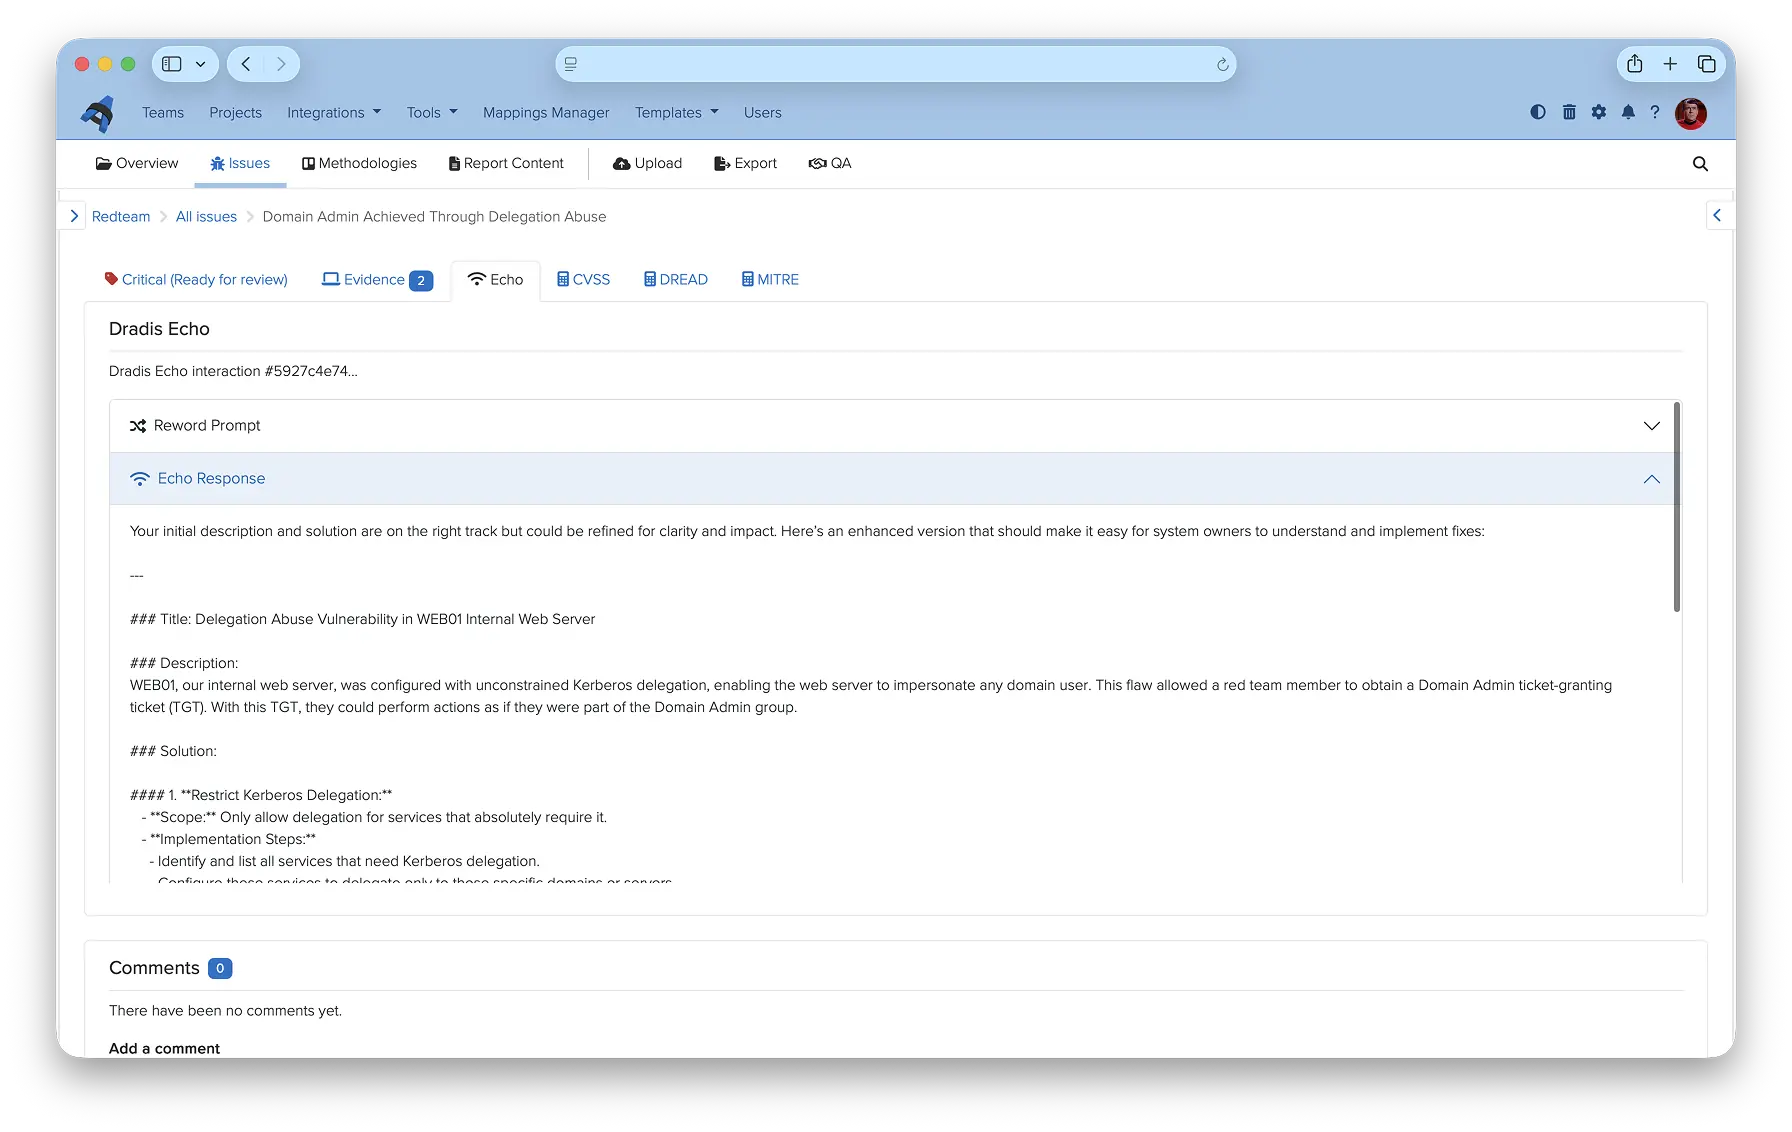This screenshot has height=1132, width=1792.
Task: Click the Export button
Action: pyautogui.click(x=746, y=164)
